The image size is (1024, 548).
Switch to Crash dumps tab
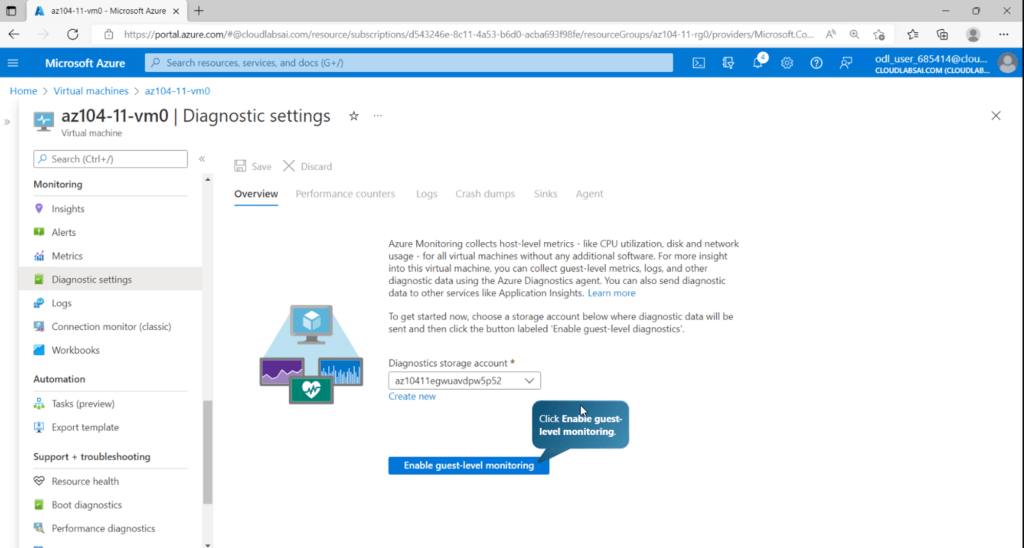click(x=485, y=194)
